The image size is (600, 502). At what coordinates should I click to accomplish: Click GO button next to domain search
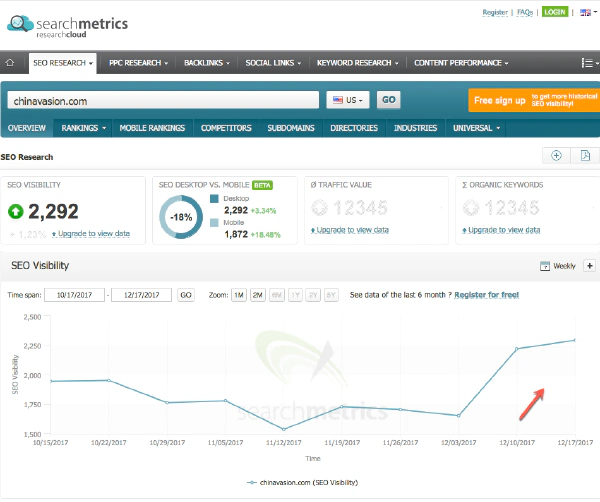tap(388, 100)
